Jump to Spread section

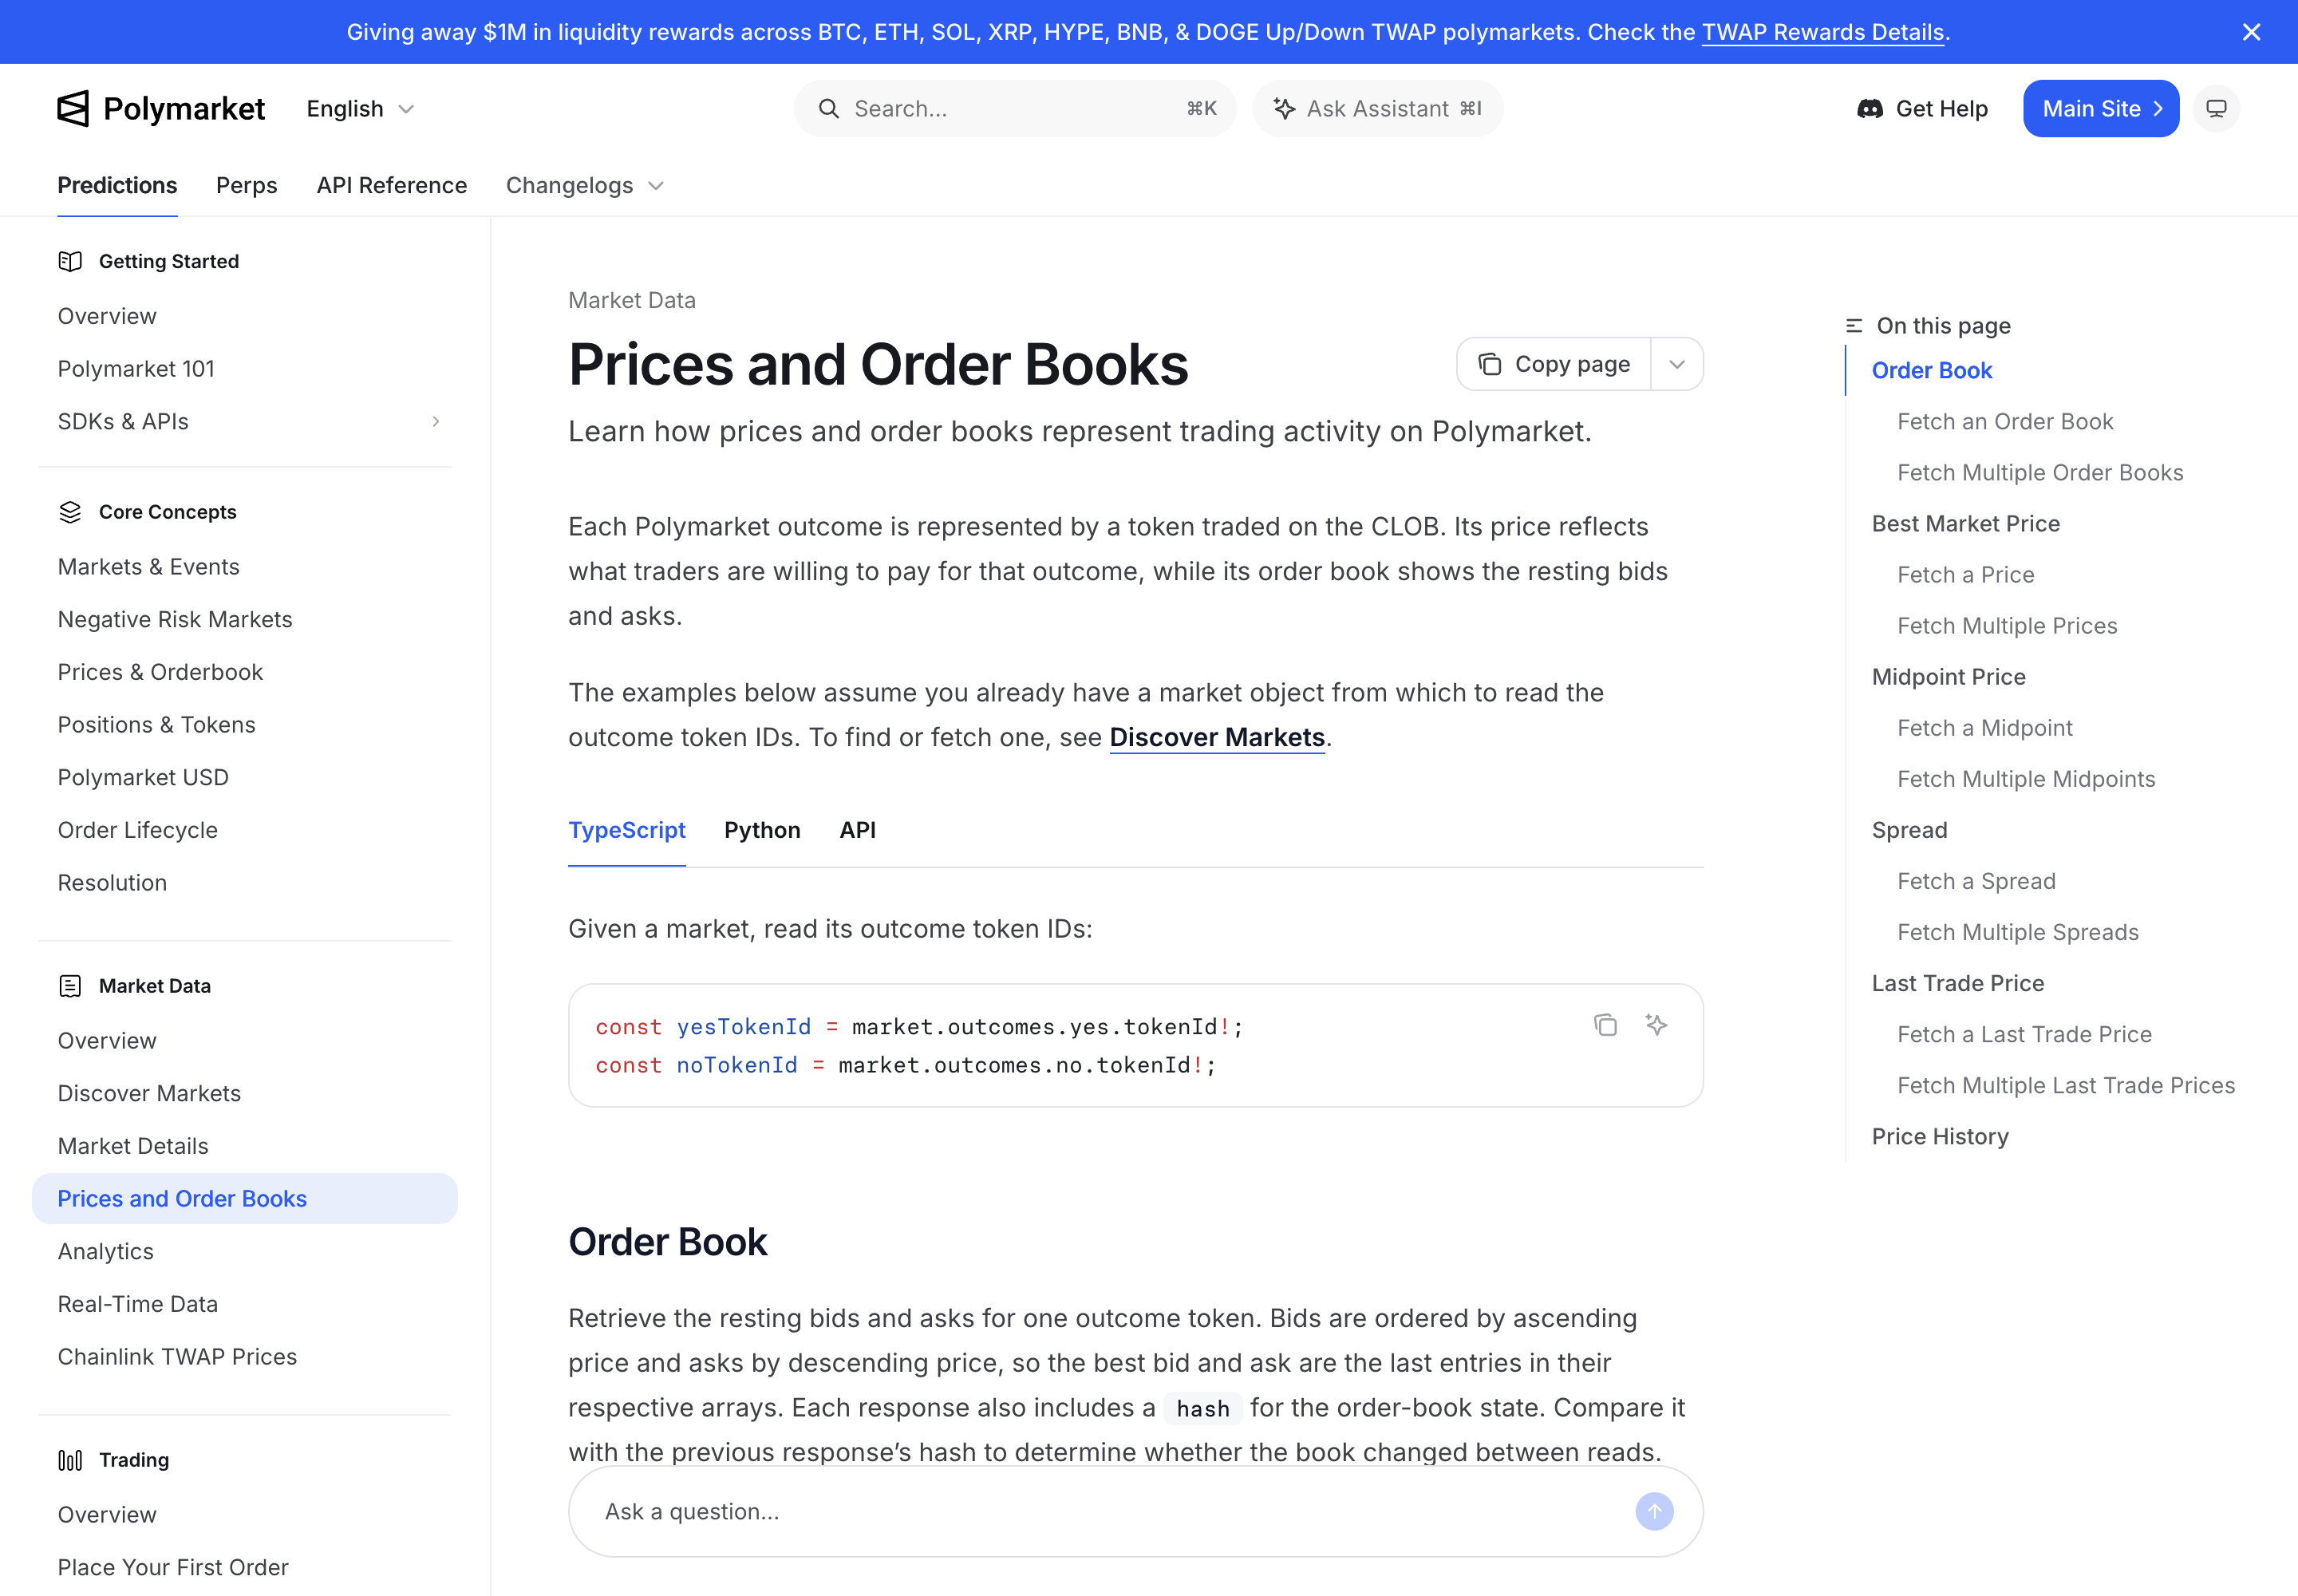1909,830
